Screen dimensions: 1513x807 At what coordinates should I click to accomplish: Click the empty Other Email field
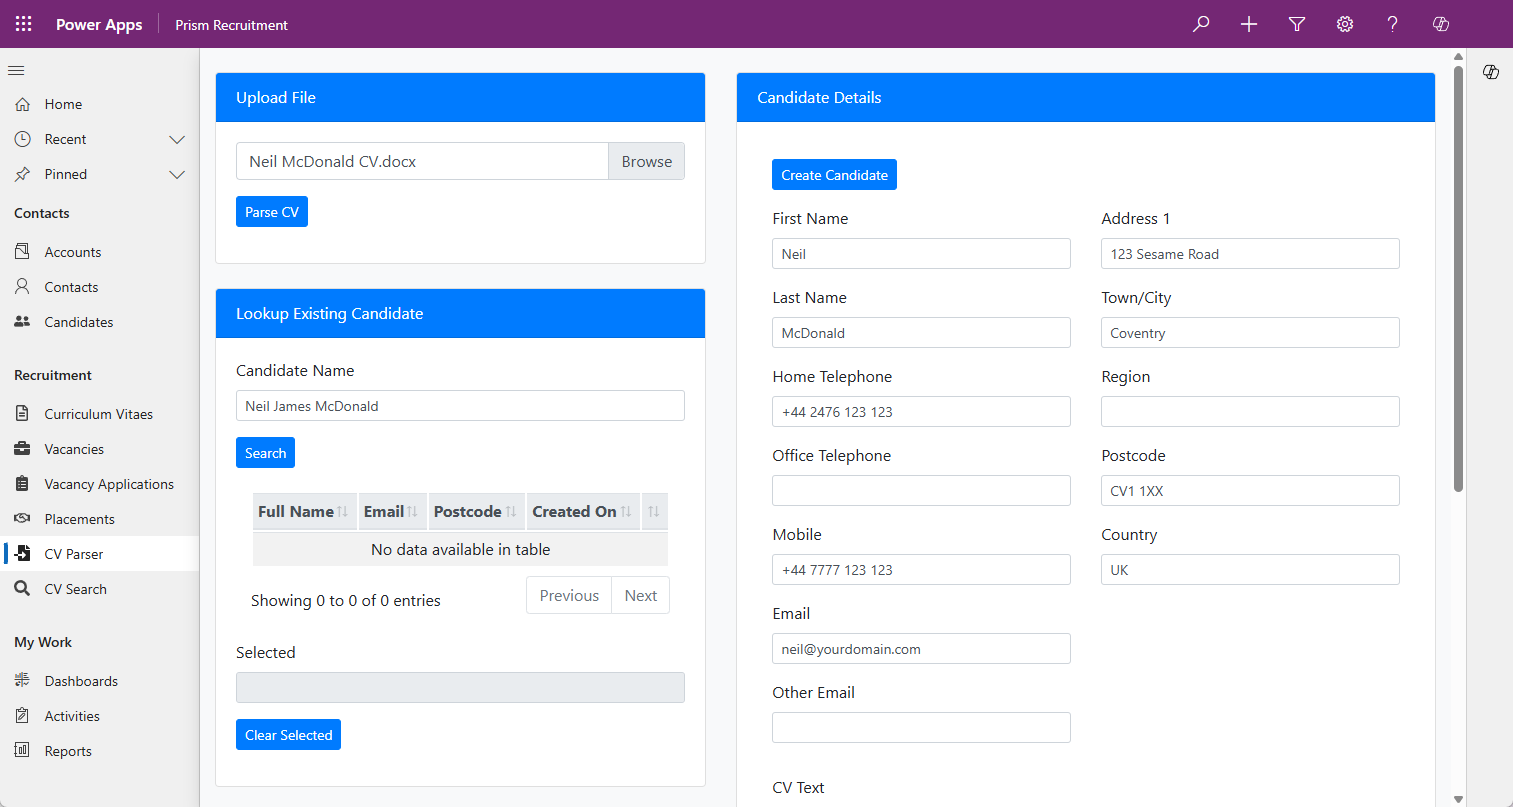921,728
